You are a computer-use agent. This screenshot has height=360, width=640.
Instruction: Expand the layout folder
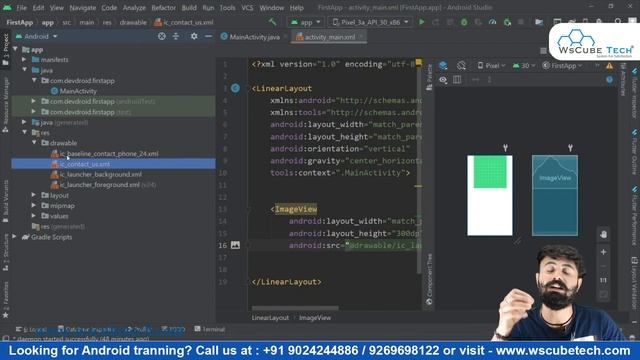34,195
